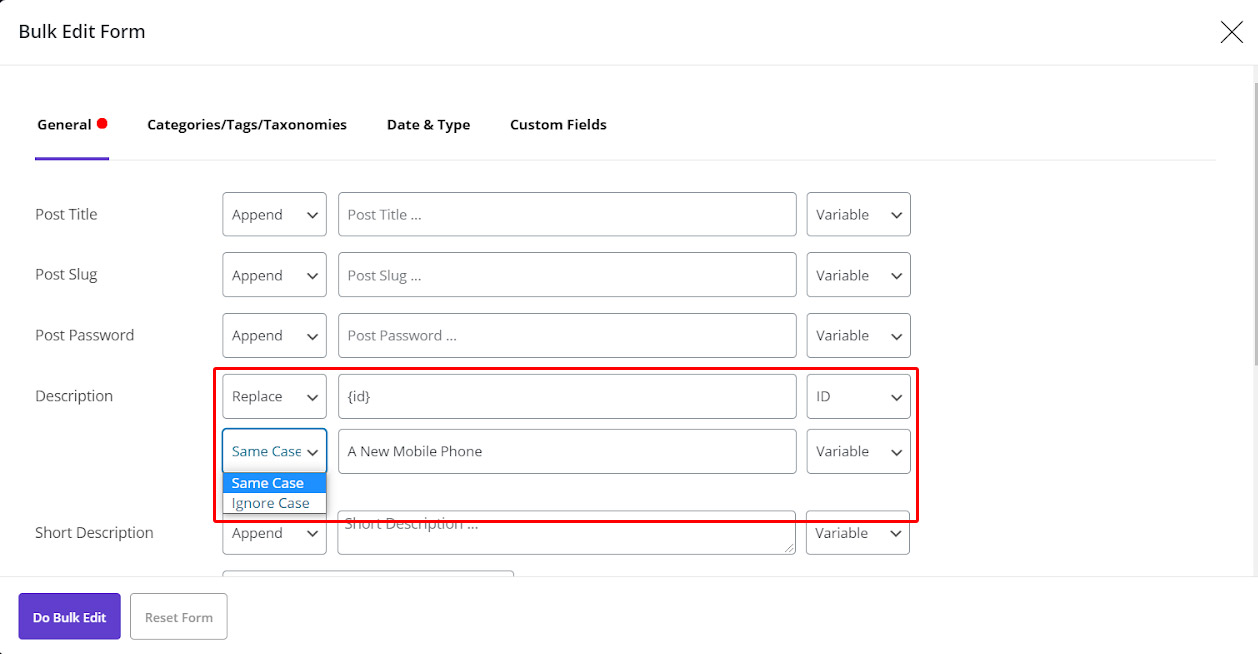The width and height of the screenshot is (1258, 654).
Task: Click the 'Post Password' field label
Action: point(84,336)
